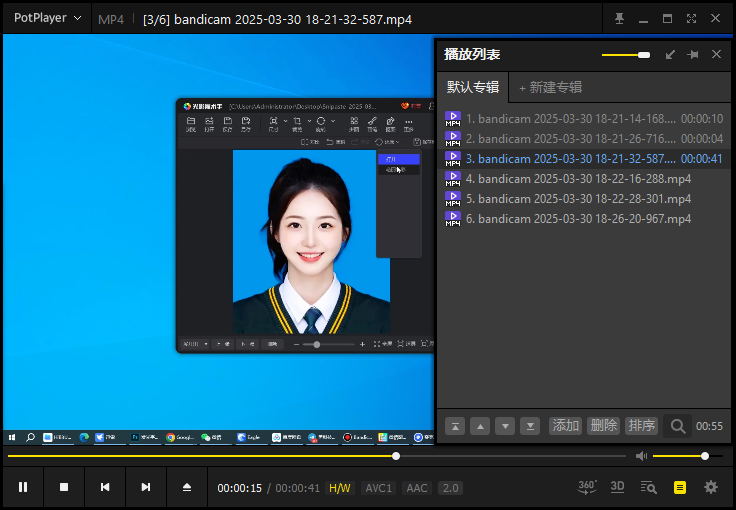Skip to the next file in playlist
This screenshot has width=736, height=510.
pyautogui.click(x=146, y=487)
